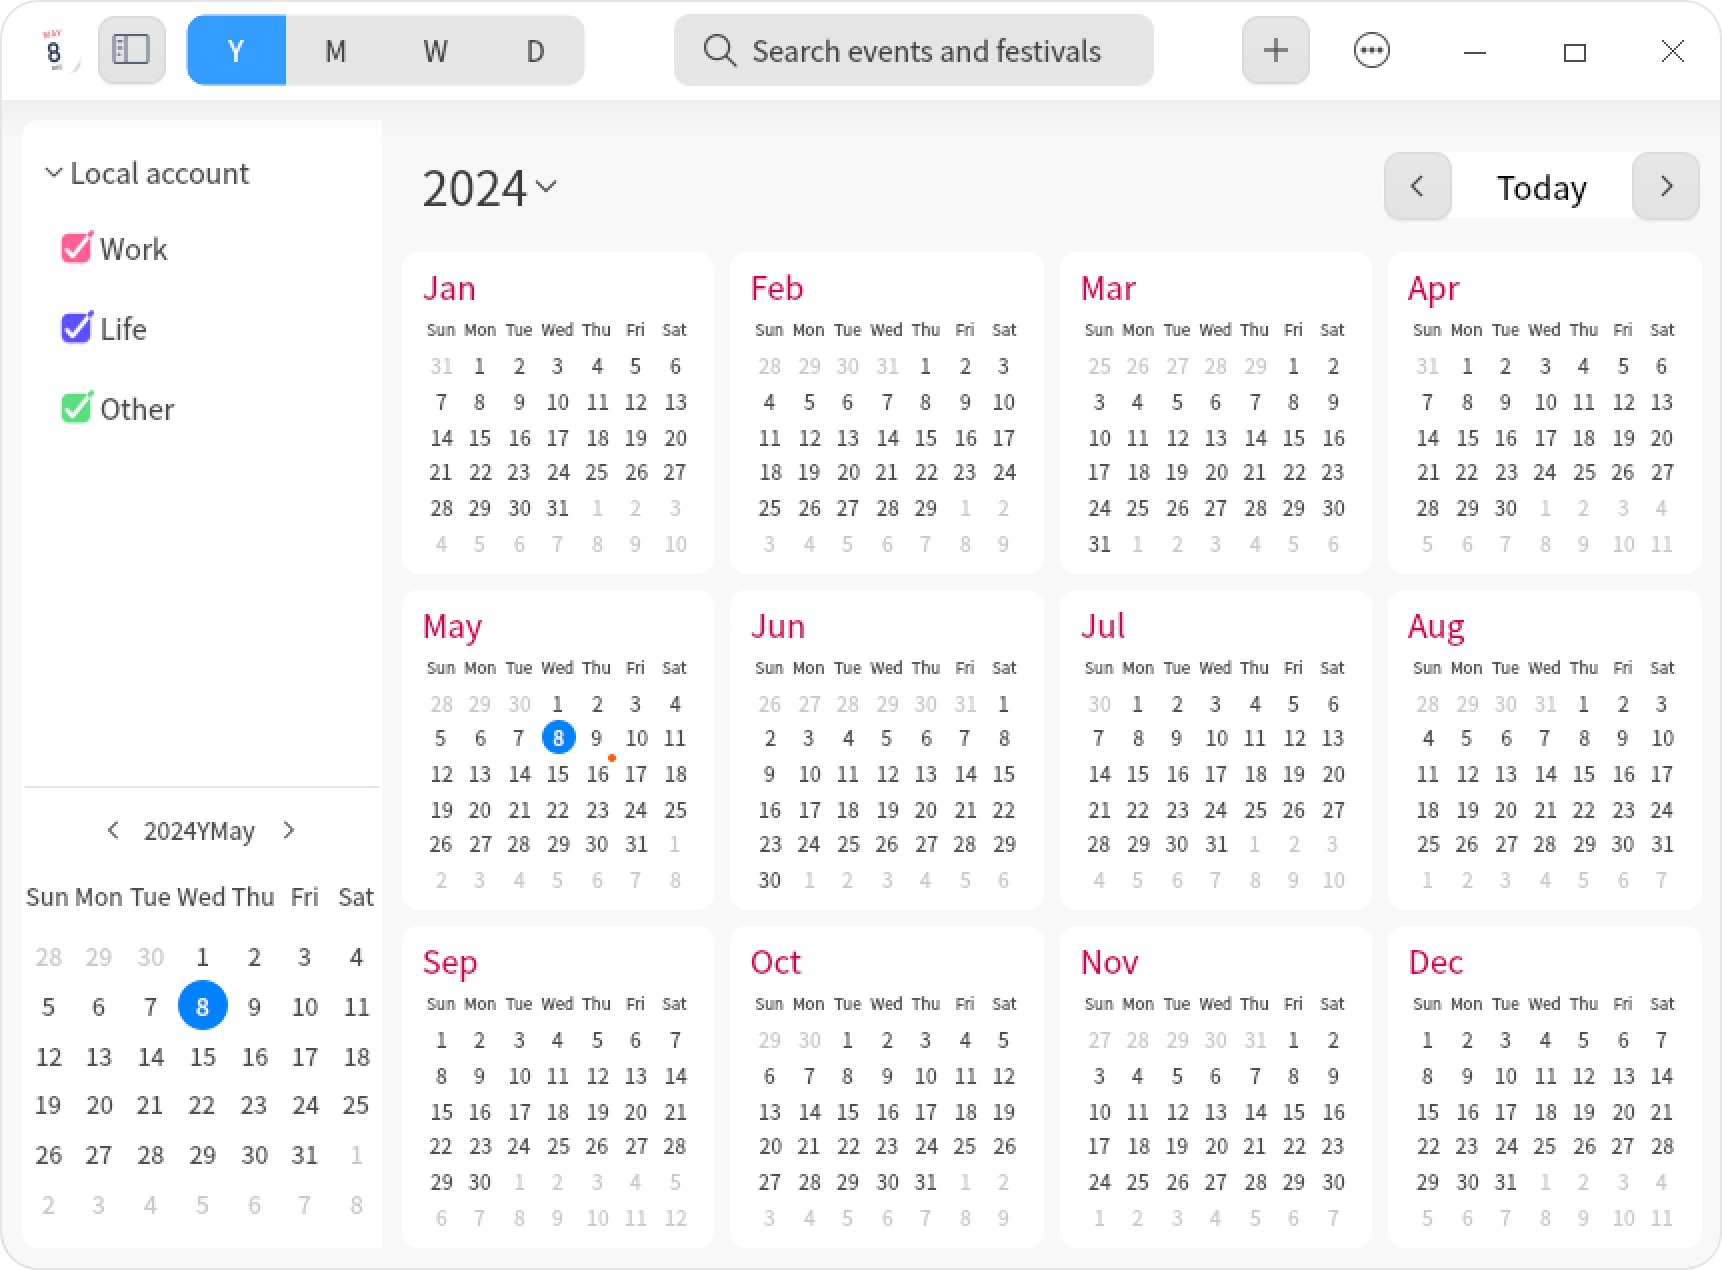The width and height of the screenshot is (1722, 1270).
Task: Switch to Day view tab
Action: click(535, 50)
